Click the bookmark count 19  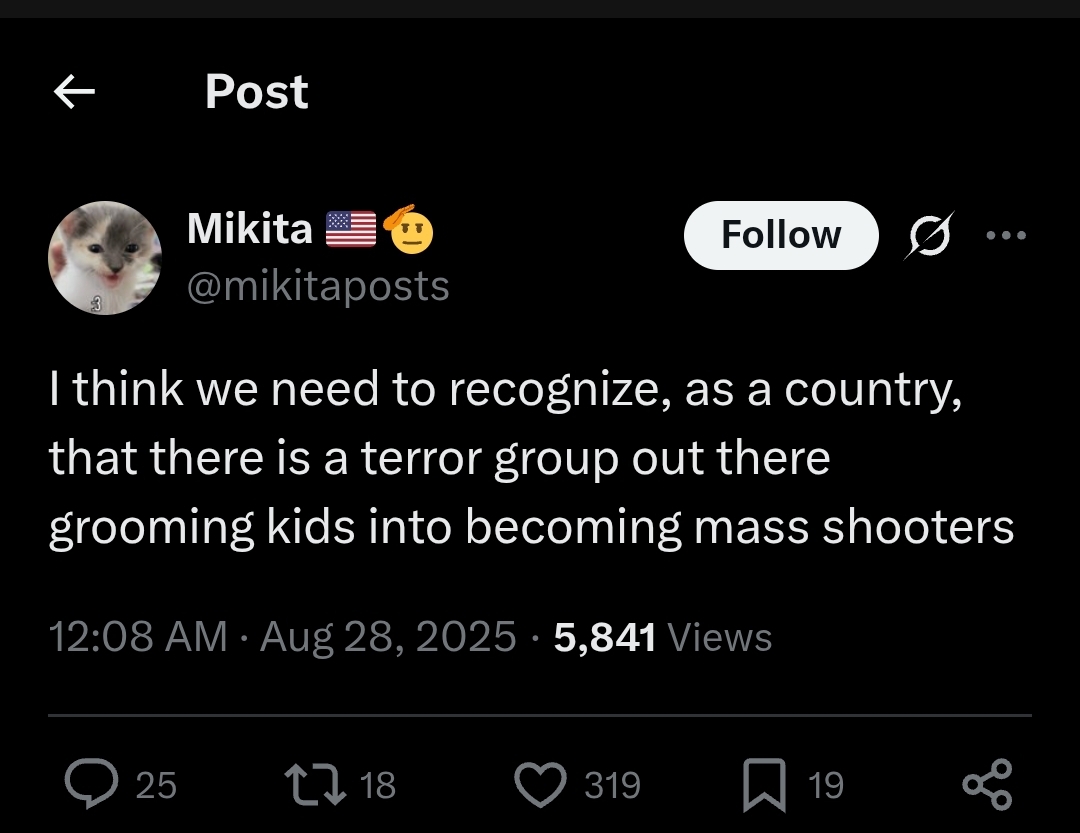826,786
